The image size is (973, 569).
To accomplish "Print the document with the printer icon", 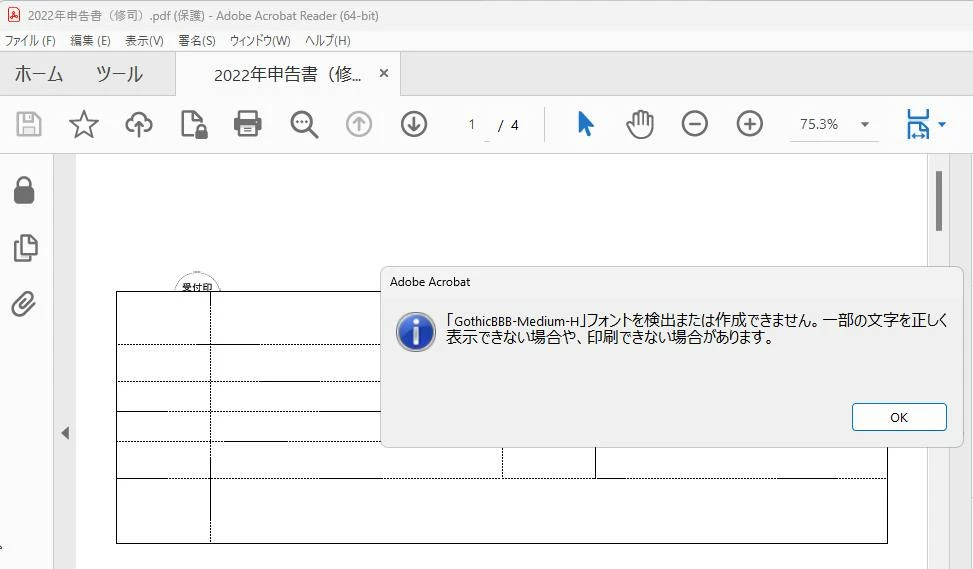I will [x=248, y=124].
